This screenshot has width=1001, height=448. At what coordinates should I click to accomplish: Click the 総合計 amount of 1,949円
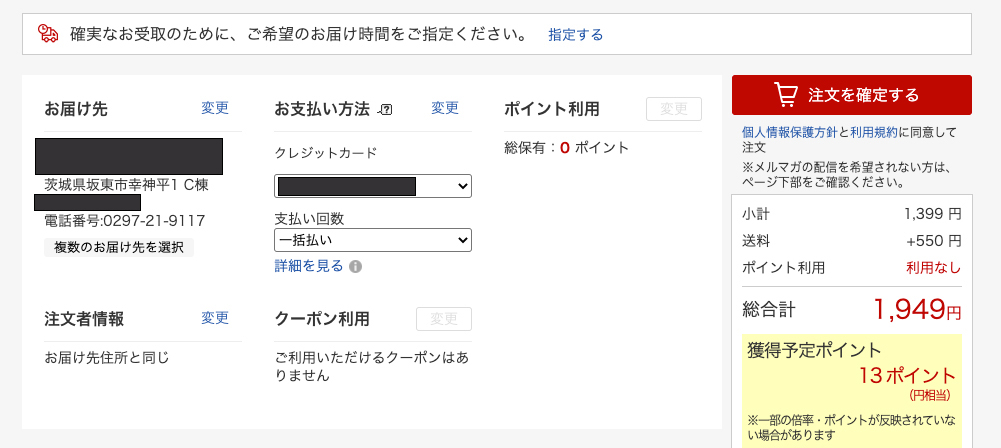coord(916,310)
